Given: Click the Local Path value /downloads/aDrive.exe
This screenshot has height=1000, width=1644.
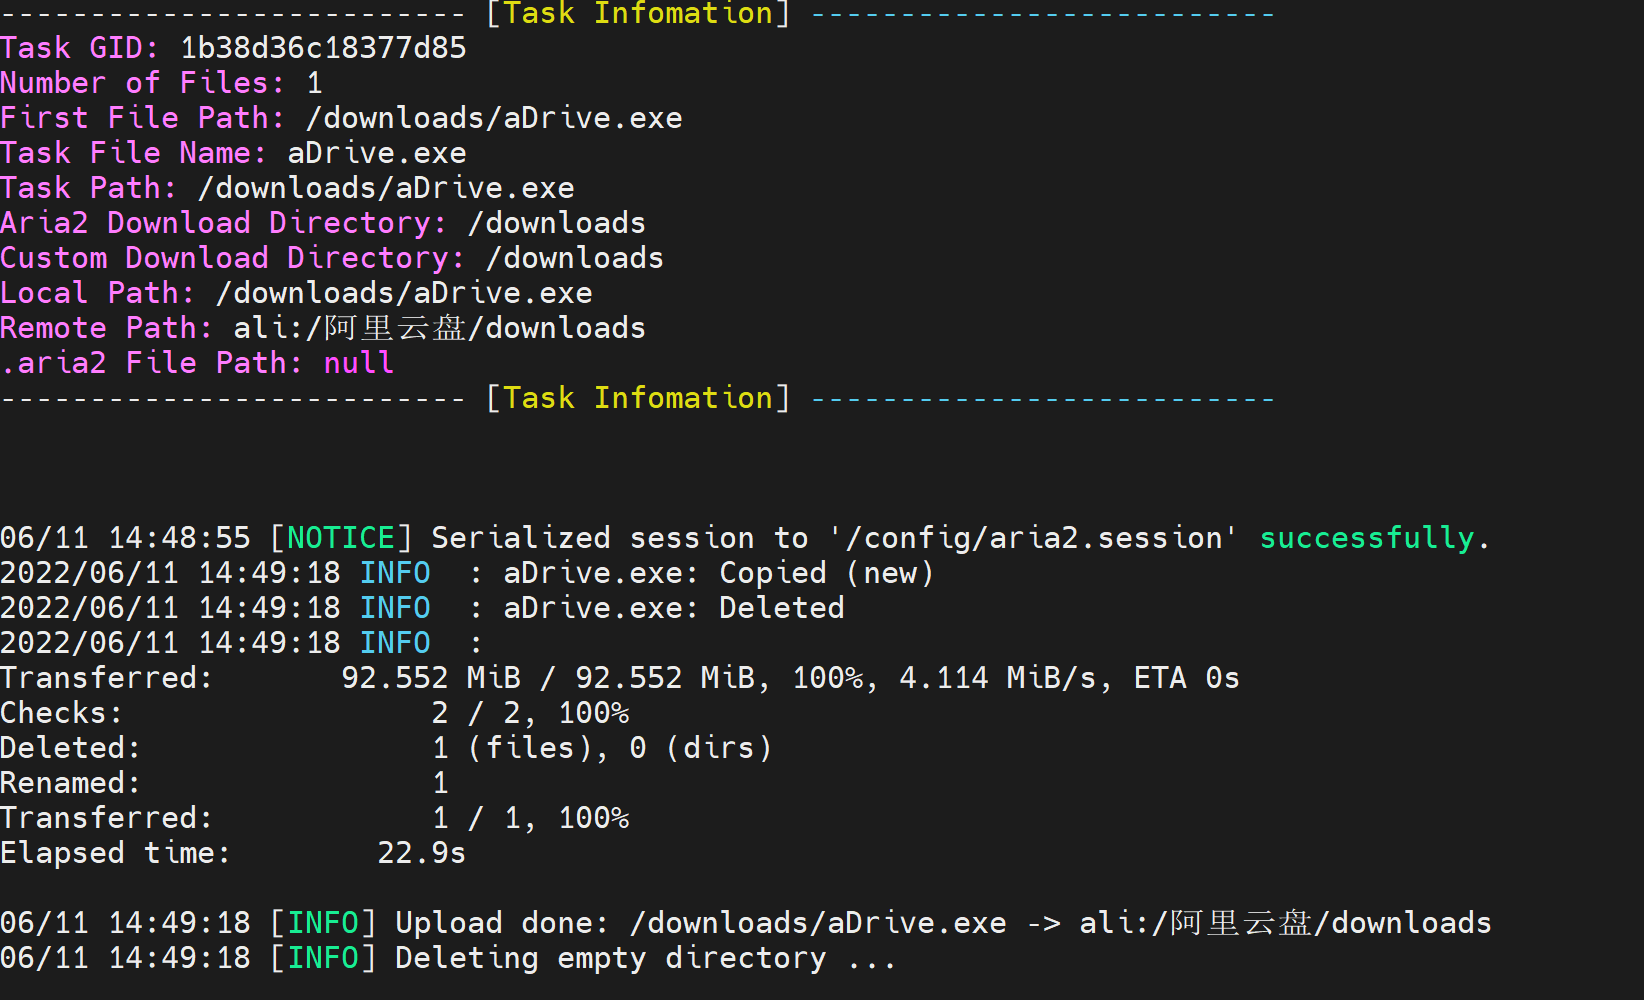Looking at the screenshot, I should point(404,293).
